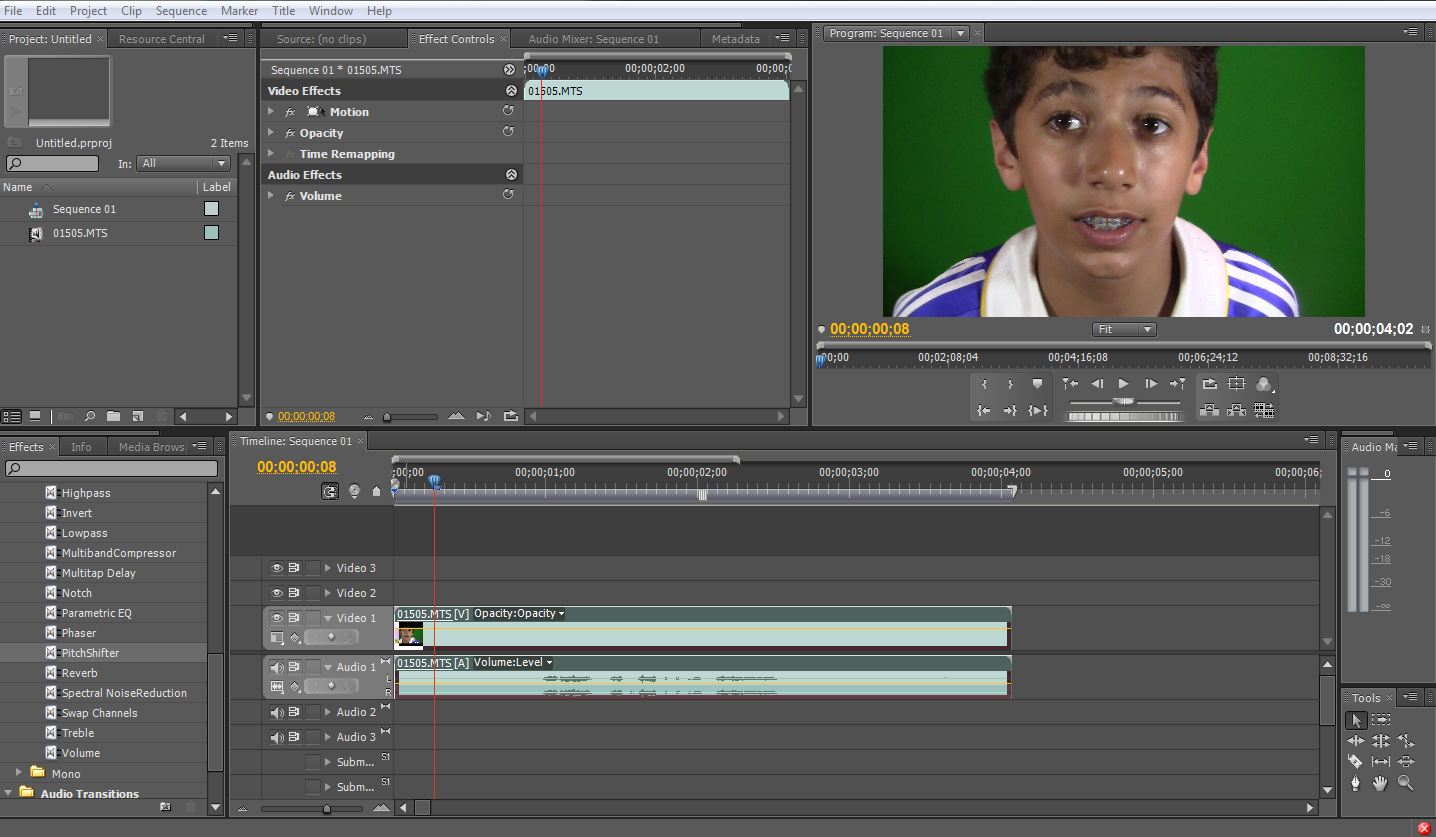Hide the Video 1 track output
The image size is (1436, 837).
tap(277, 617)
